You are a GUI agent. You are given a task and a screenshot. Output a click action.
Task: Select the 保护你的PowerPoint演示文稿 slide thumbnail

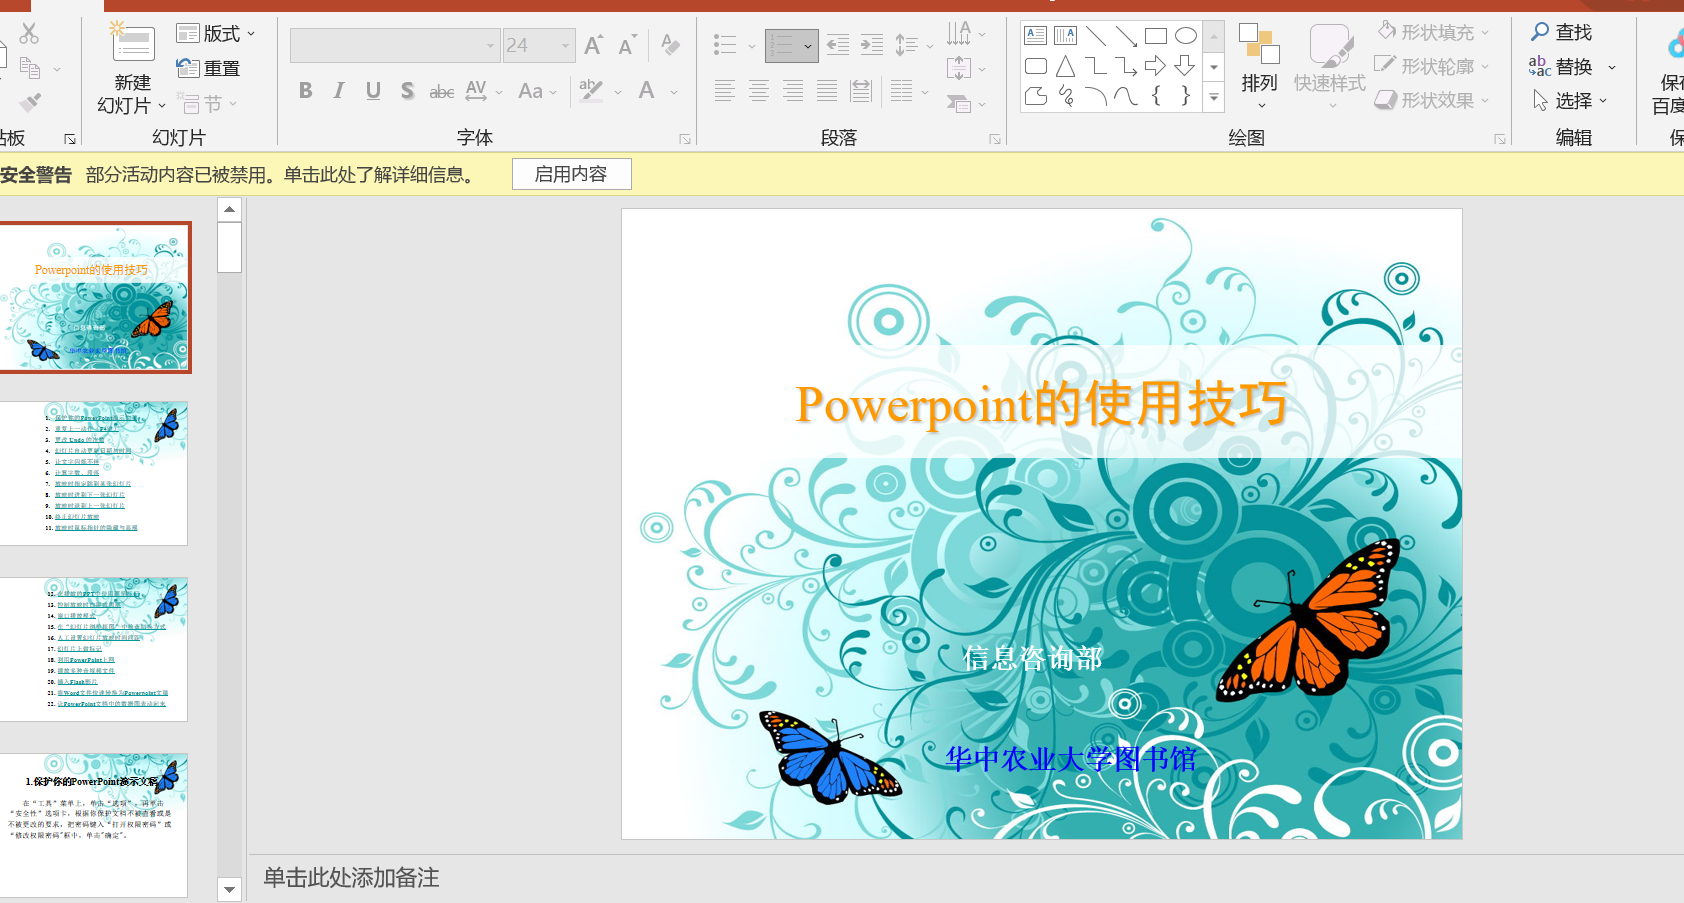point(94,825)
